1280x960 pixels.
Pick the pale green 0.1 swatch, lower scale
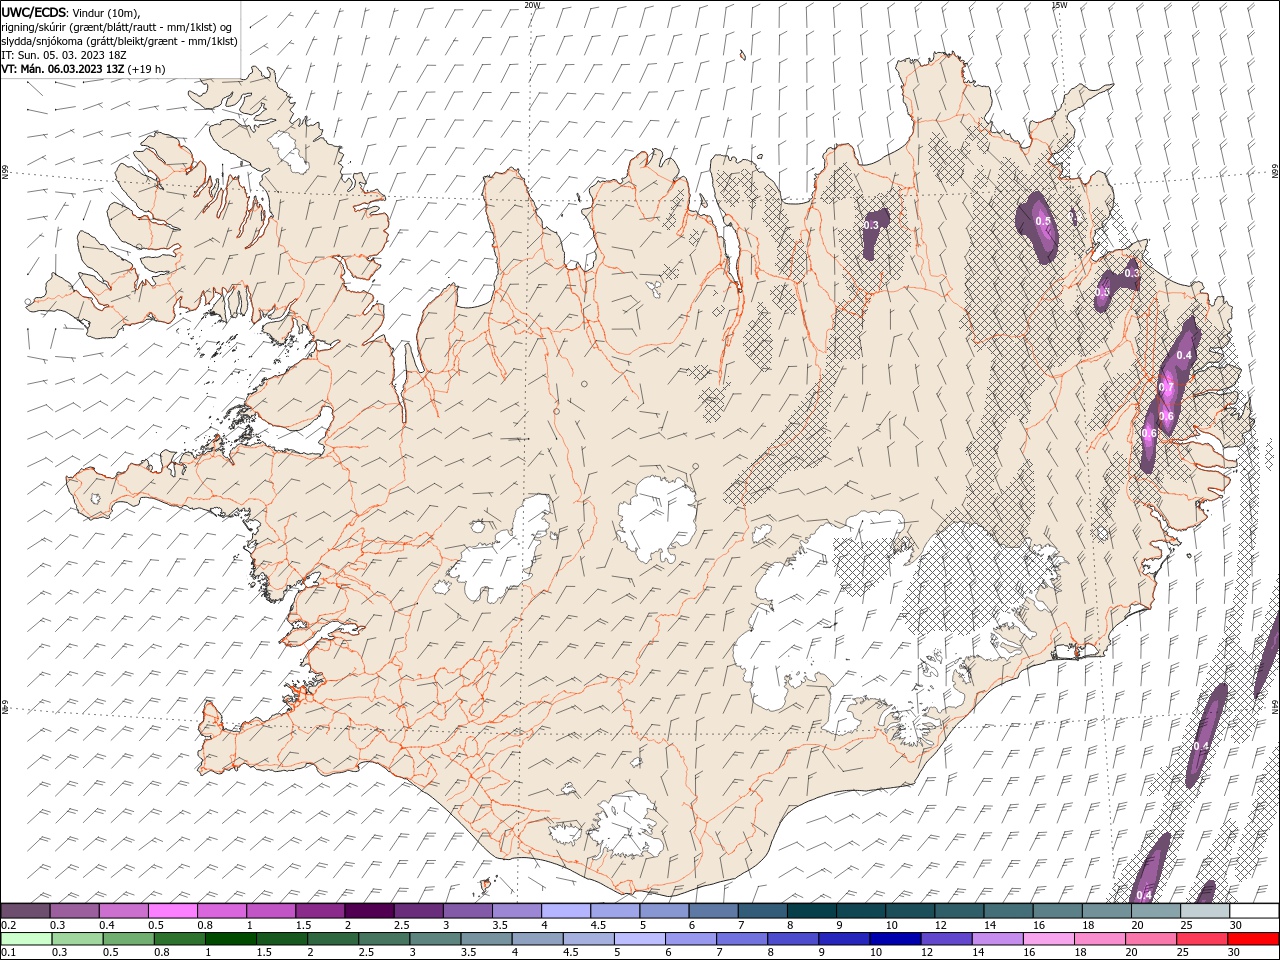tap(27, 939)
